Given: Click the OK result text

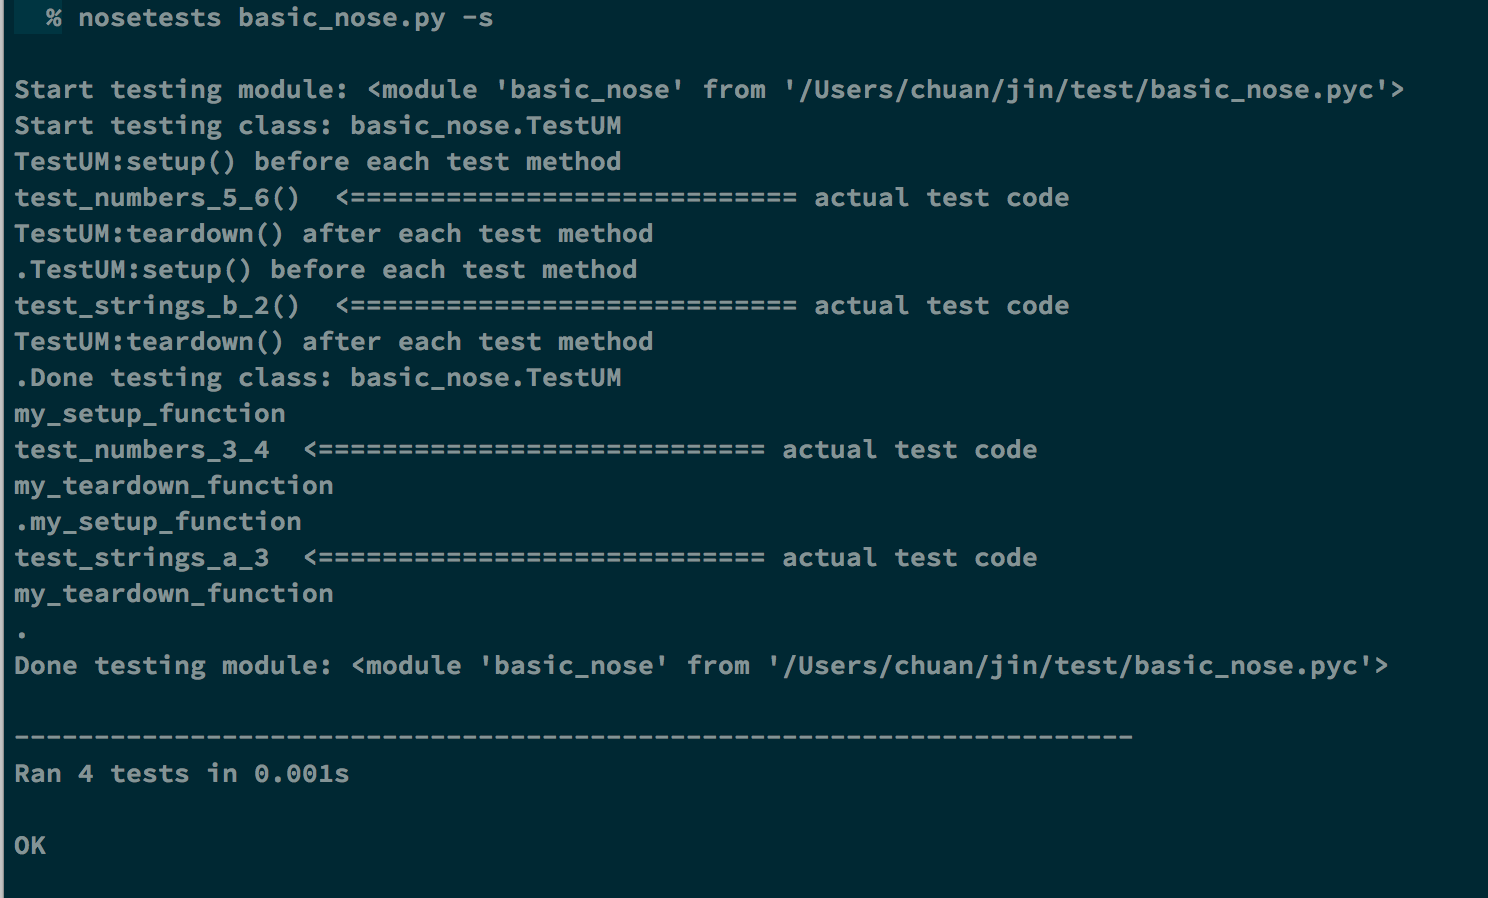Looking at the screenshot, I should pyautogui.click(x=30, y=846).
